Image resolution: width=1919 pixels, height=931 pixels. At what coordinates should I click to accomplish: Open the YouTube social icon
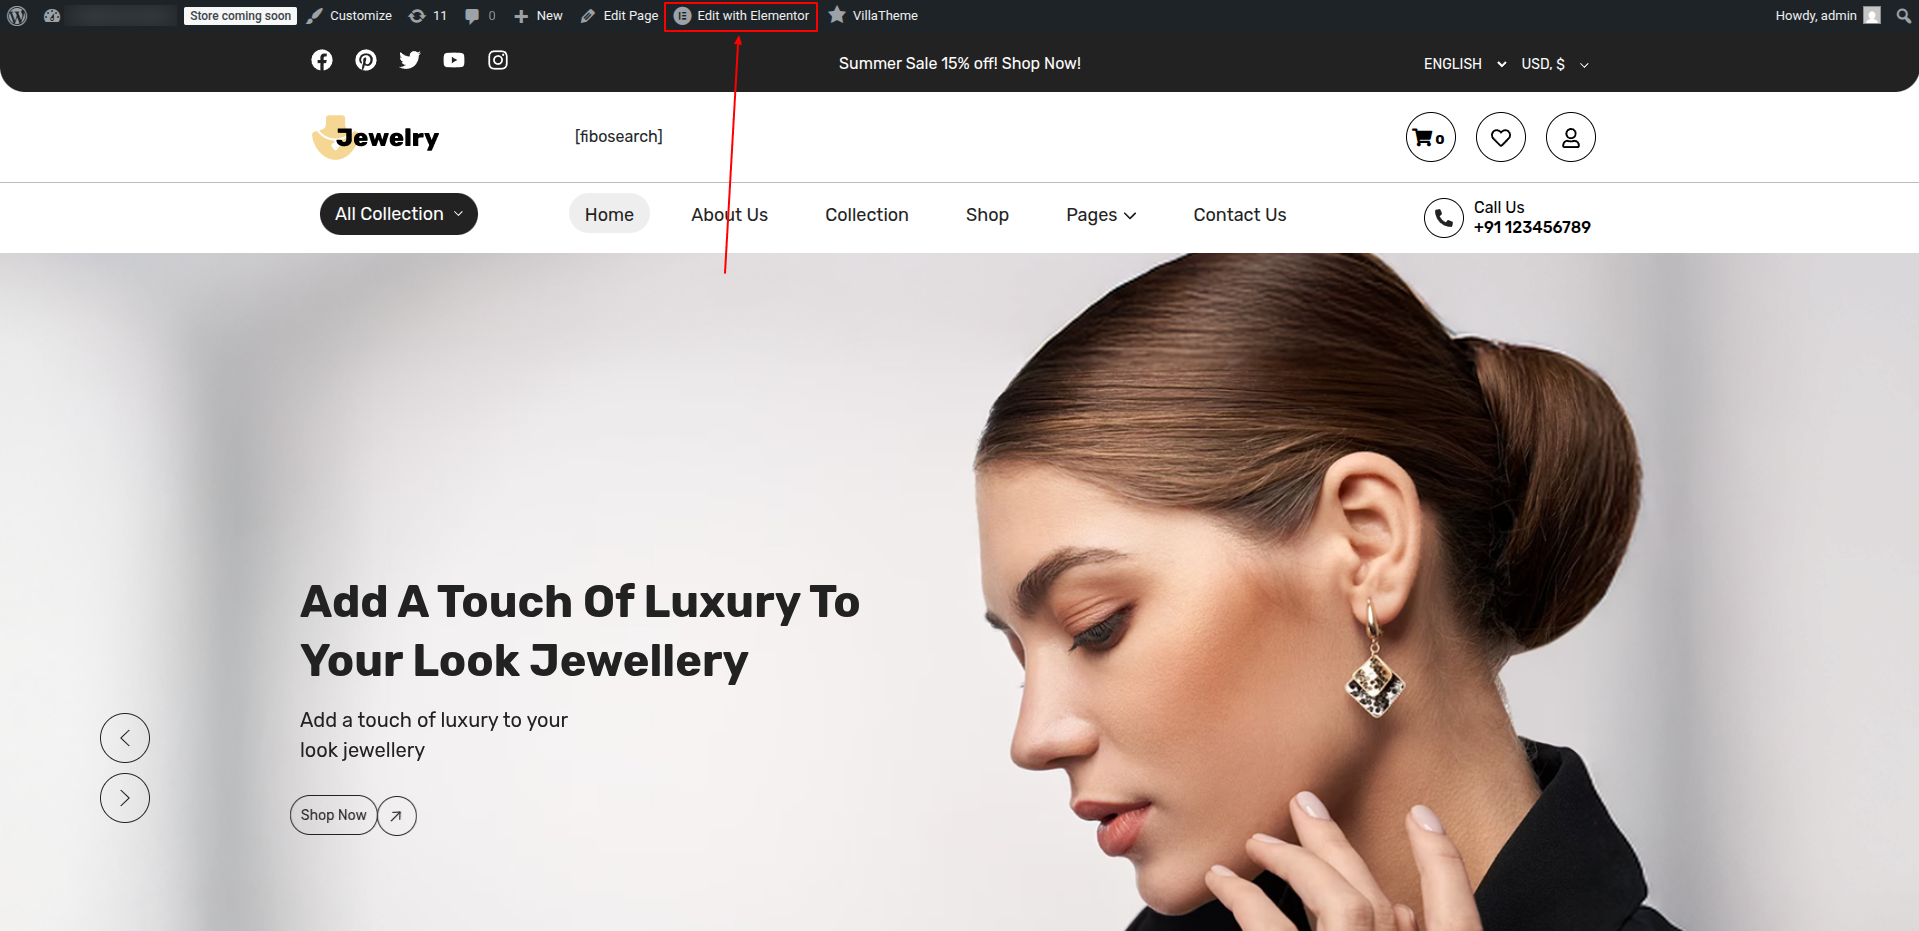454,60
